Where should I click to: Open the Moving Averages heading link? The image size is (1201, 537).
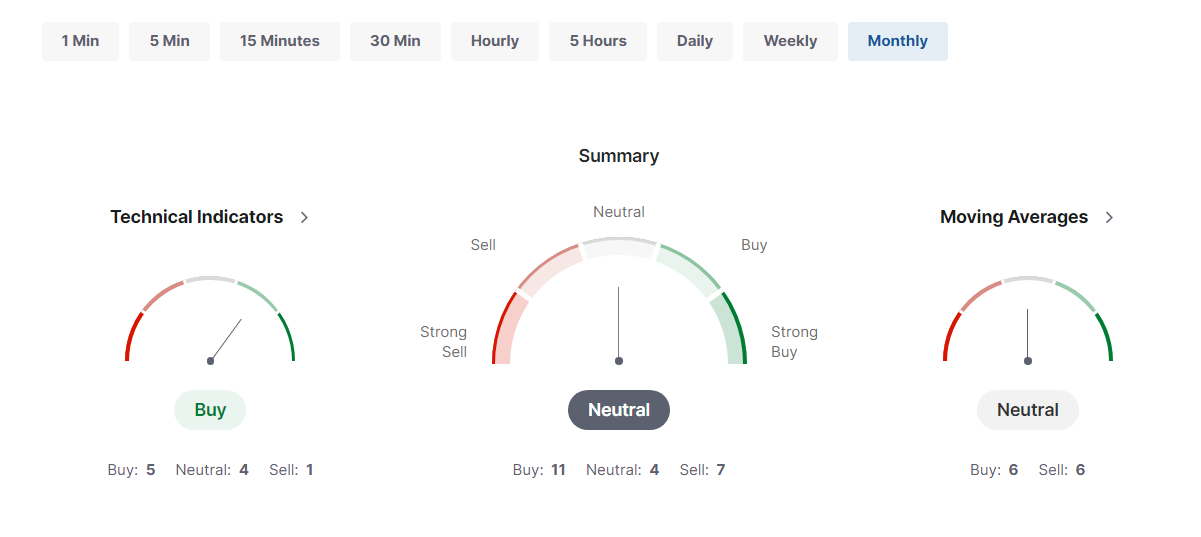[x=1014, y=217]
